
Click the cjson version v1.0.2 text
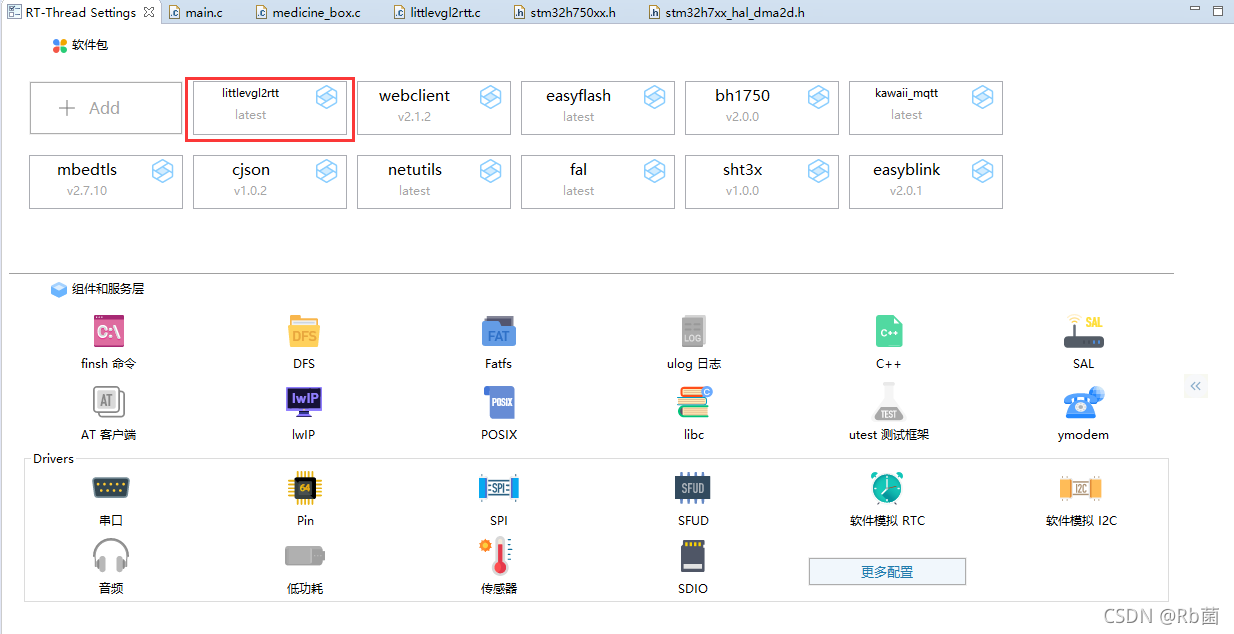click(x=251, y=191)
